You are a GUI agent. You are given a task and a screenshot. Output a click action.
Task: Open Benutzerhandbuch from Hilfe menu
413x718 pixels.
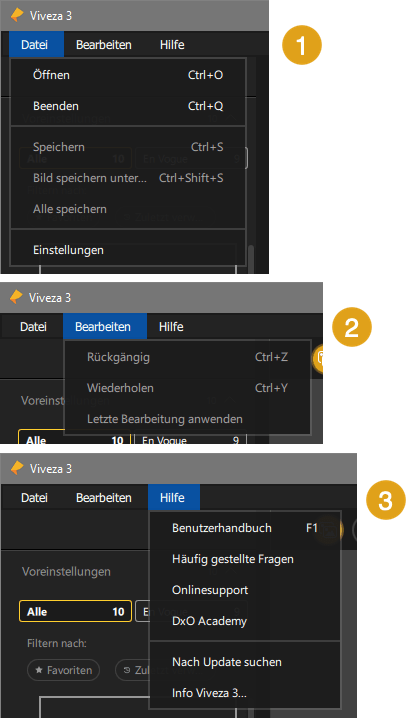coord(245,528)
